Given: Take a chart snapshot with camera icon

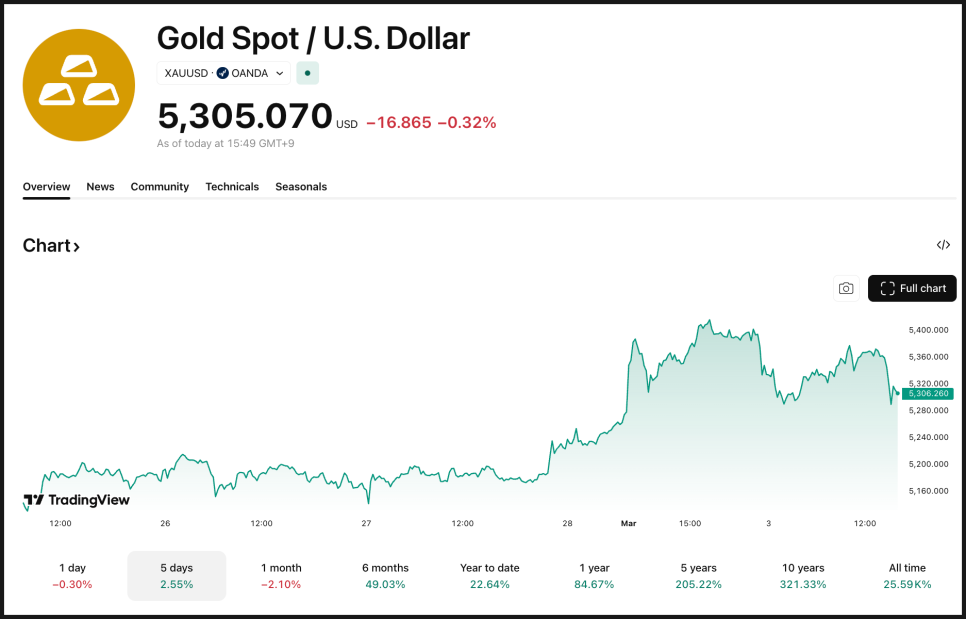Looking at the screenshot, I should click(846, 288).
